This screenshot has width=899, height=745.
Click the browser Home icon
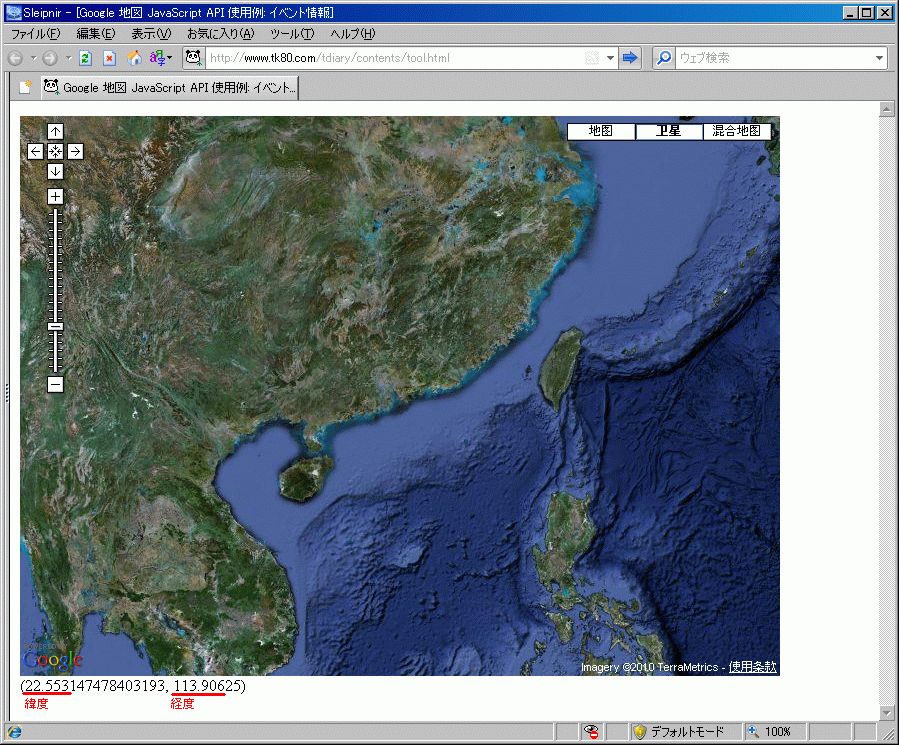[x=134, y=58]
